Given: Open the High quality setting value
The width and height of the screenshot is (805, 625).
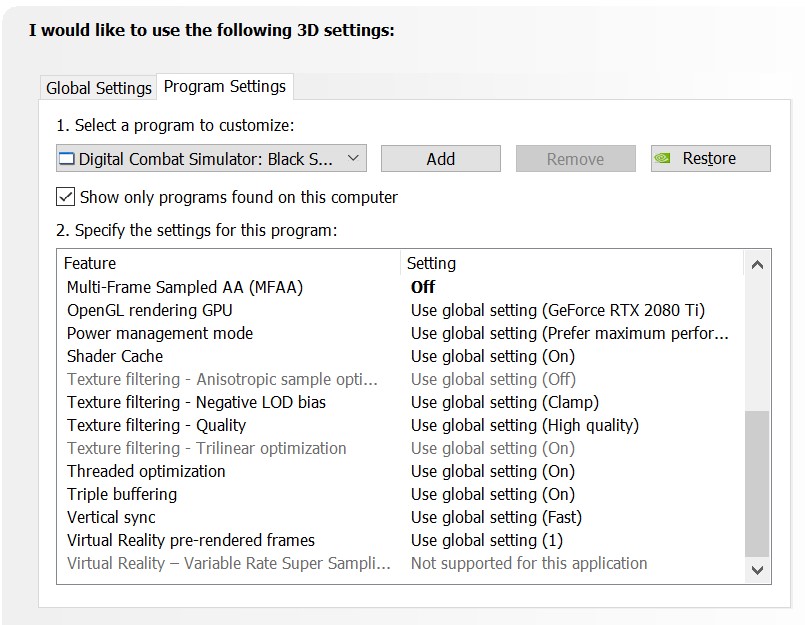Looking at the screenshot, I should tap(525, 425).
